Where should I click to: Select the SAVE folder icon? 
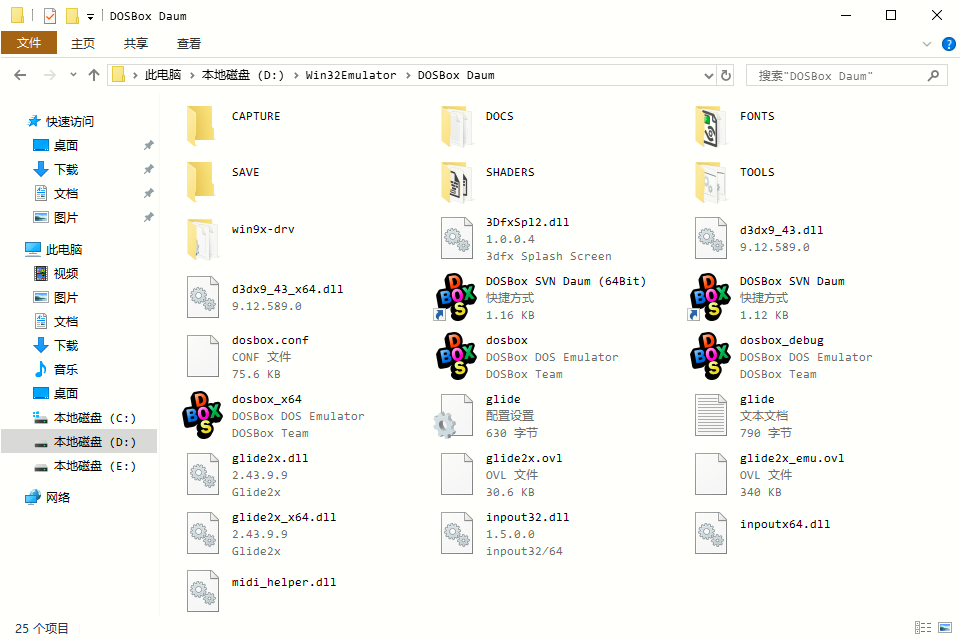[x=202, y=181]
